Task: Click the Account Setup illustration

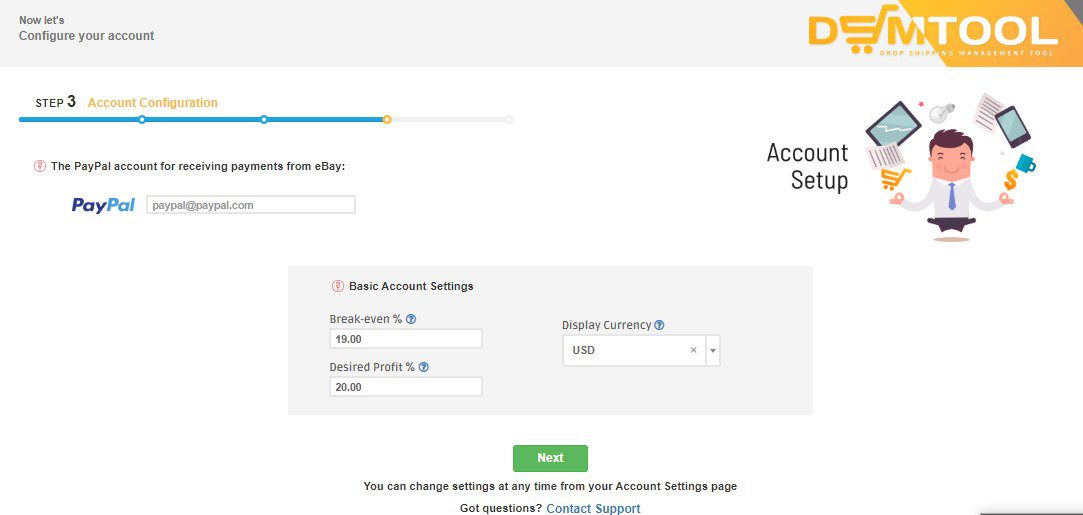Action: tap(950, 167)
